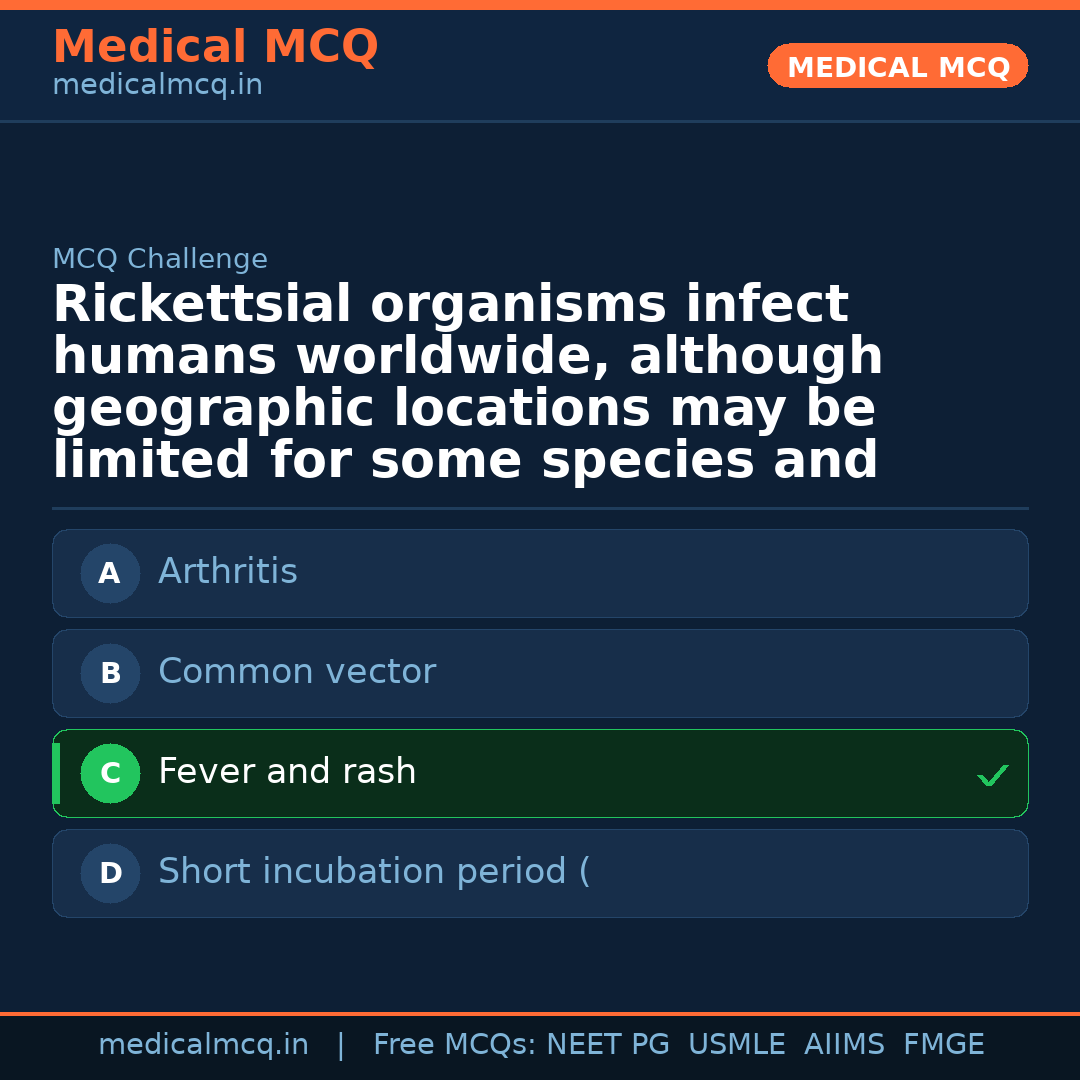
Task: Select the Fever and rash answer text
Action: click(287, 772)
